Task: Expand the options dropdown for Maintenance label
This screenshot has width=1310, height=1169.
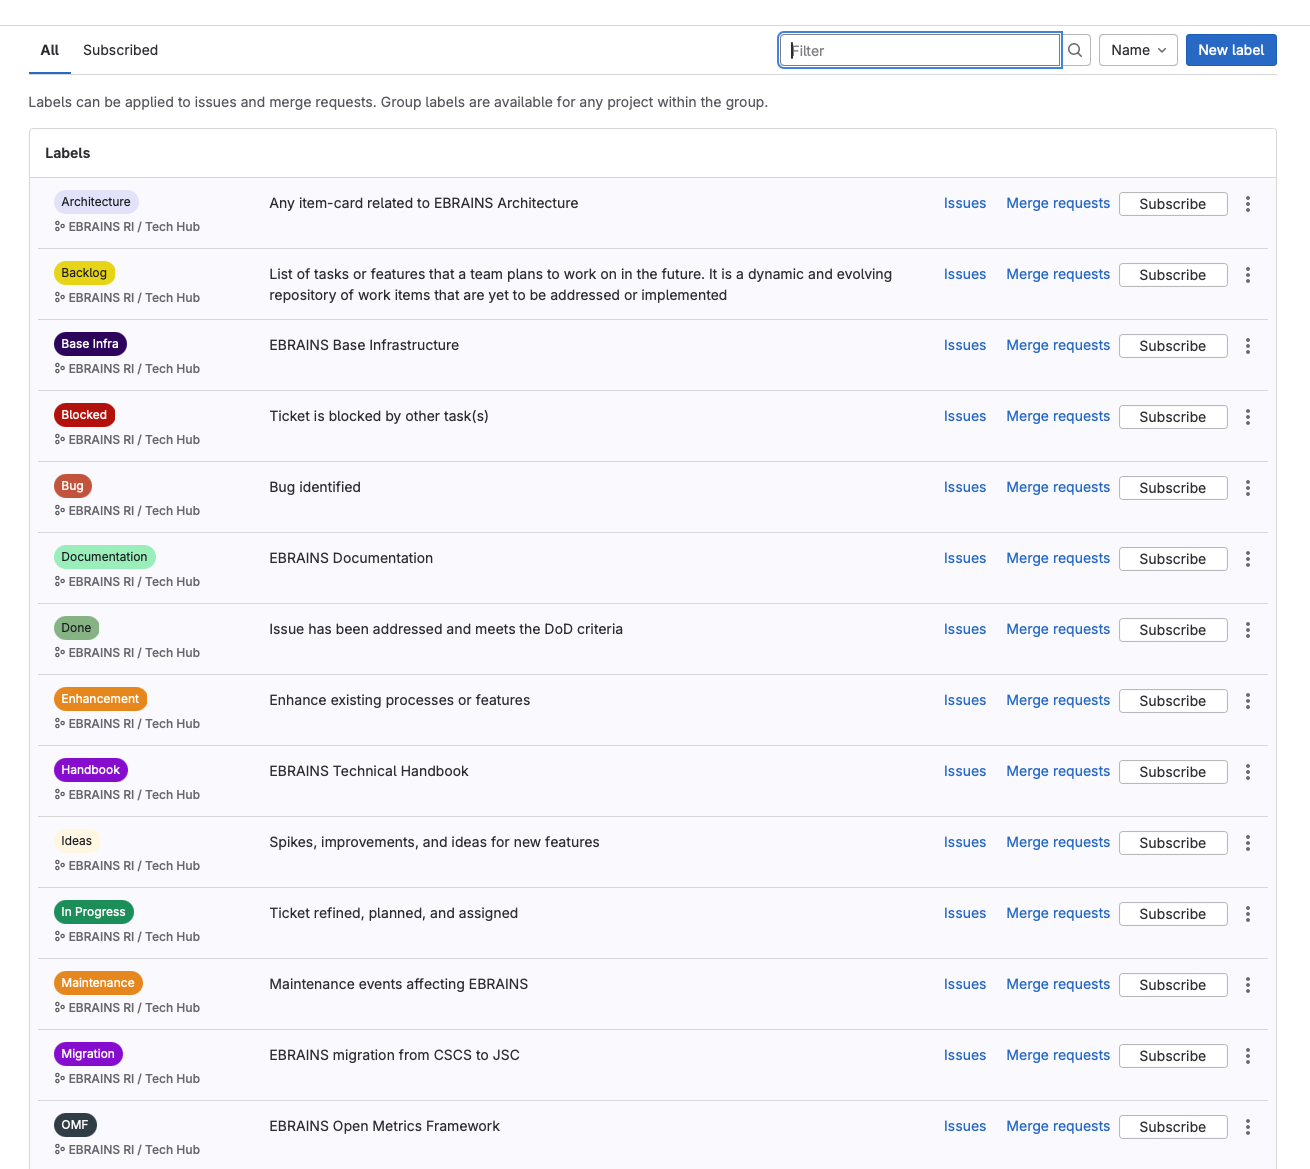Action: coord(1247,985)
